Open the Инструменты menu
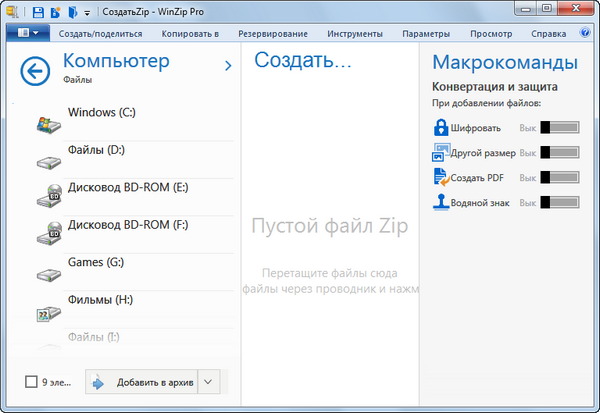Image resolution: width=600 pixels, height=413 pixels. point(354,33)
